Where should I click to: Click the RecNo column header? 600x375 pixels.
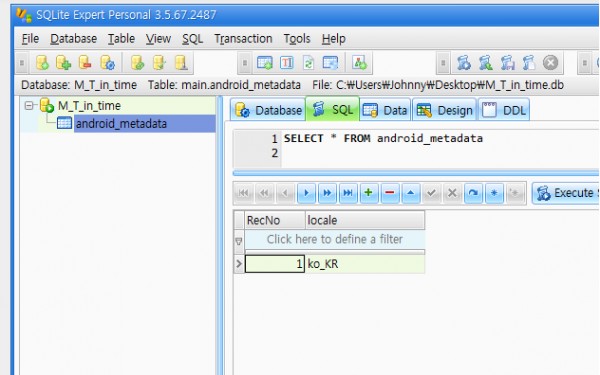tap(275, 220)
